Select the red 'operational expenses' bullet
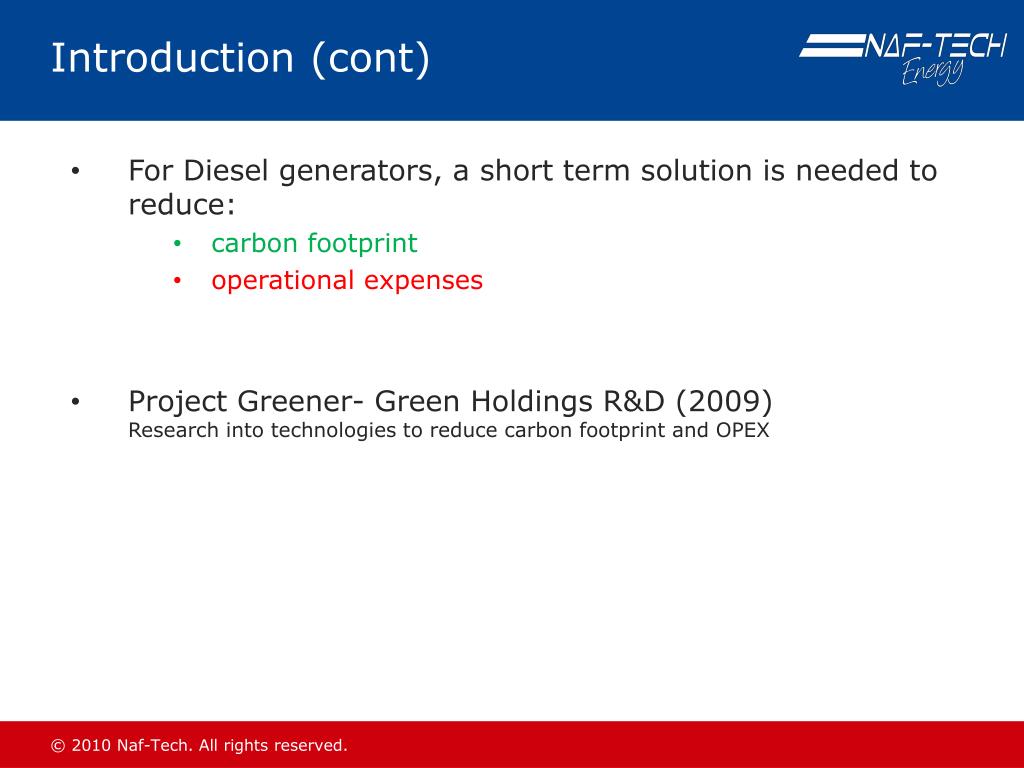1024x768 pixels. (x=347, y=281)
